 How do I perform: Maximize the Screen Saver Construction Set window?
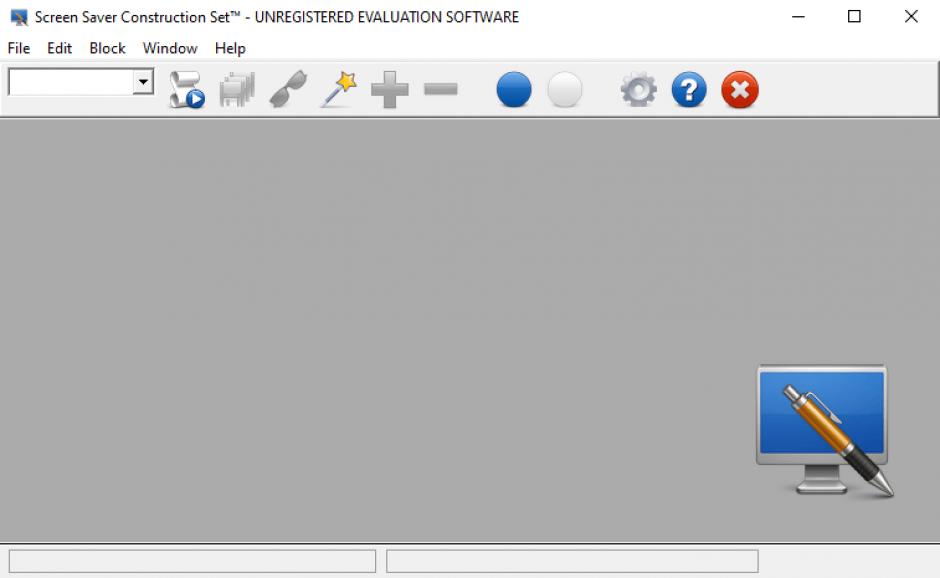point(854,17)
